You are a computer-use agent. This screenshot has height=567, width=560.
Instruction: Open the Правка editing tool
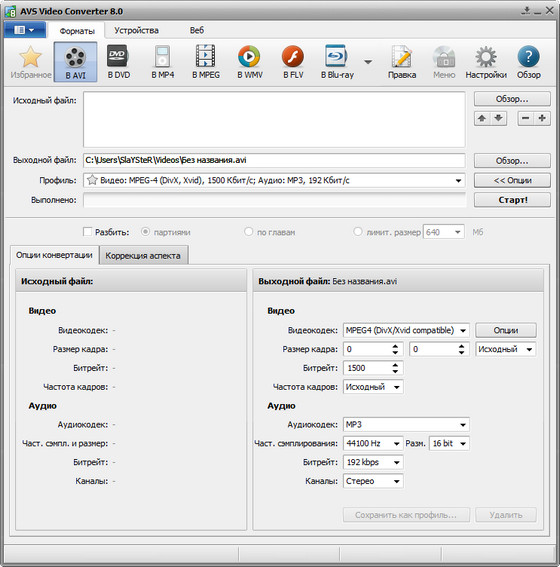coord(402,62)
